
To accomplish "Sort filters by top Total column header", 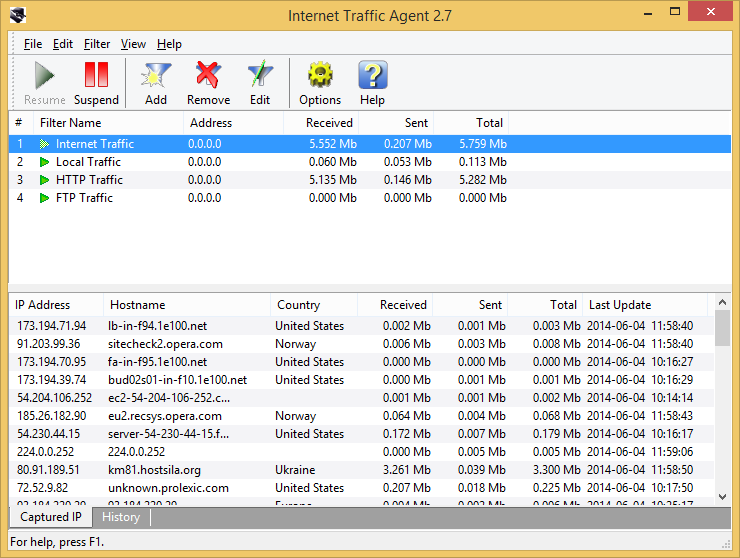I will point(471,123).
